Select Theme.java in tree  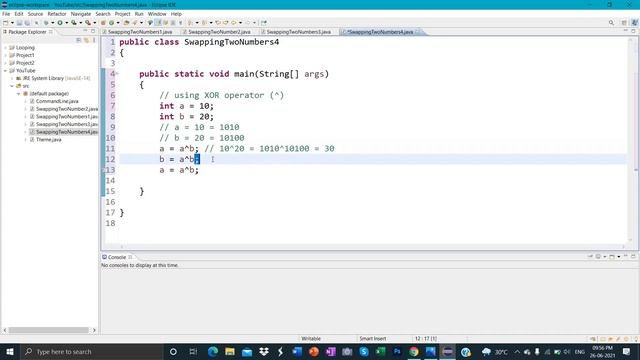[49, 140]
